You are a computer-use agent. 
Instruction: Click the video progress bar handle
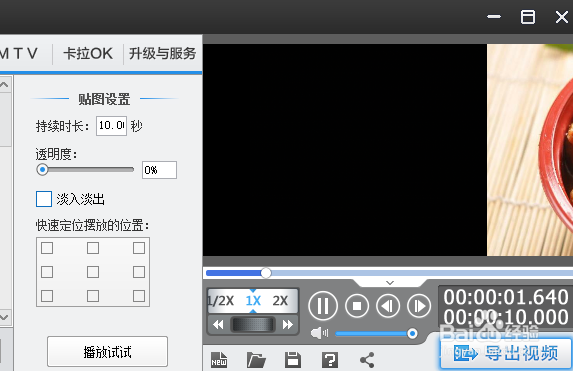click(x=266, y=273)
